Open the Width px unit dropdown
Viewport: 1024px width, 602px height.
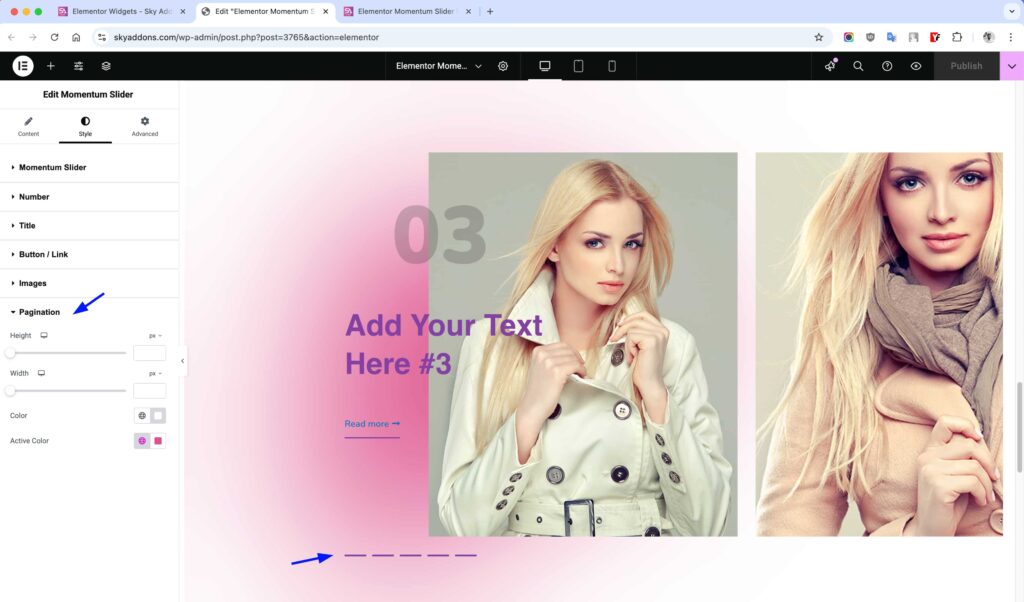155,373
